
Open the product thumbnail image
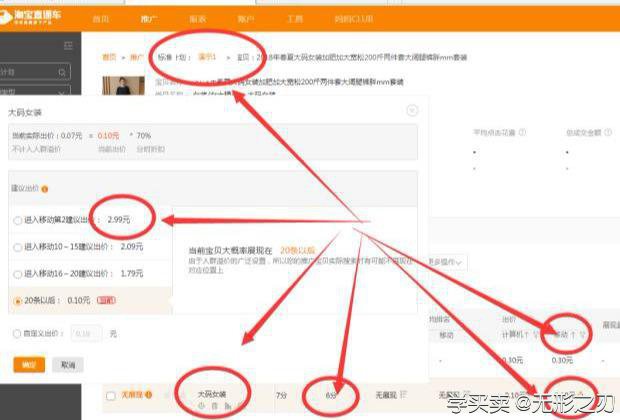[123, 86]
